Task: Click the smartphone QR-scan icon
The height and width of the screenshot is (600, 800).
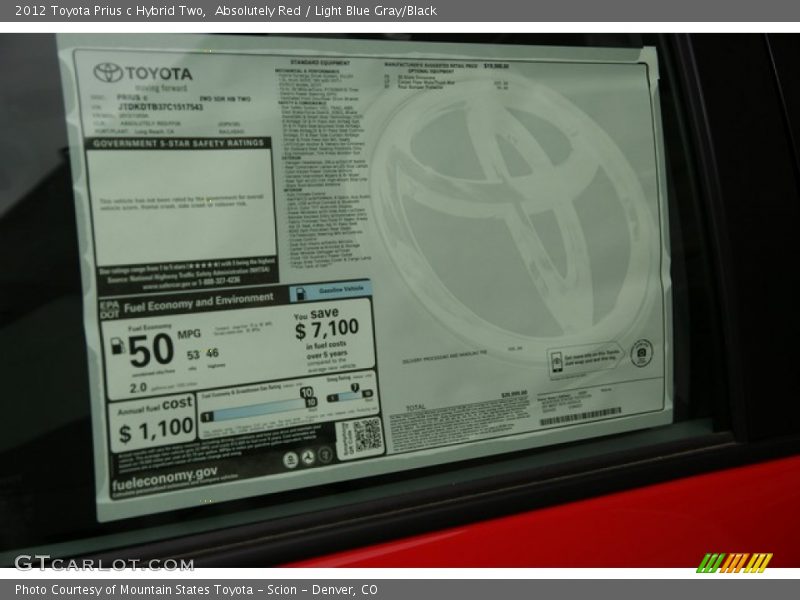Action: tap(557, 361)
